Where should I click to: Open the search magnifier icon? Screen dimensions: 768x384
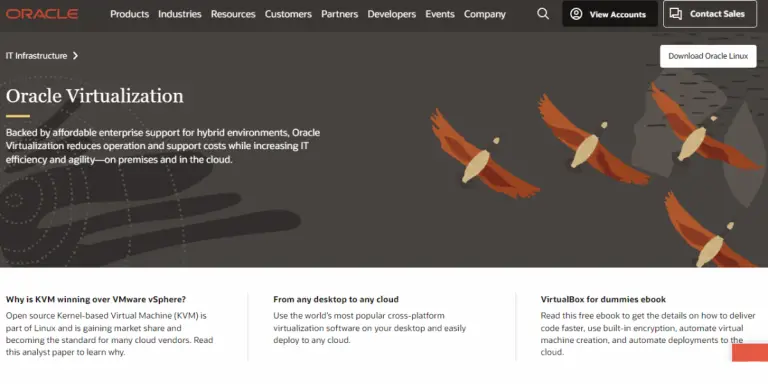click(x=543, y=14)
